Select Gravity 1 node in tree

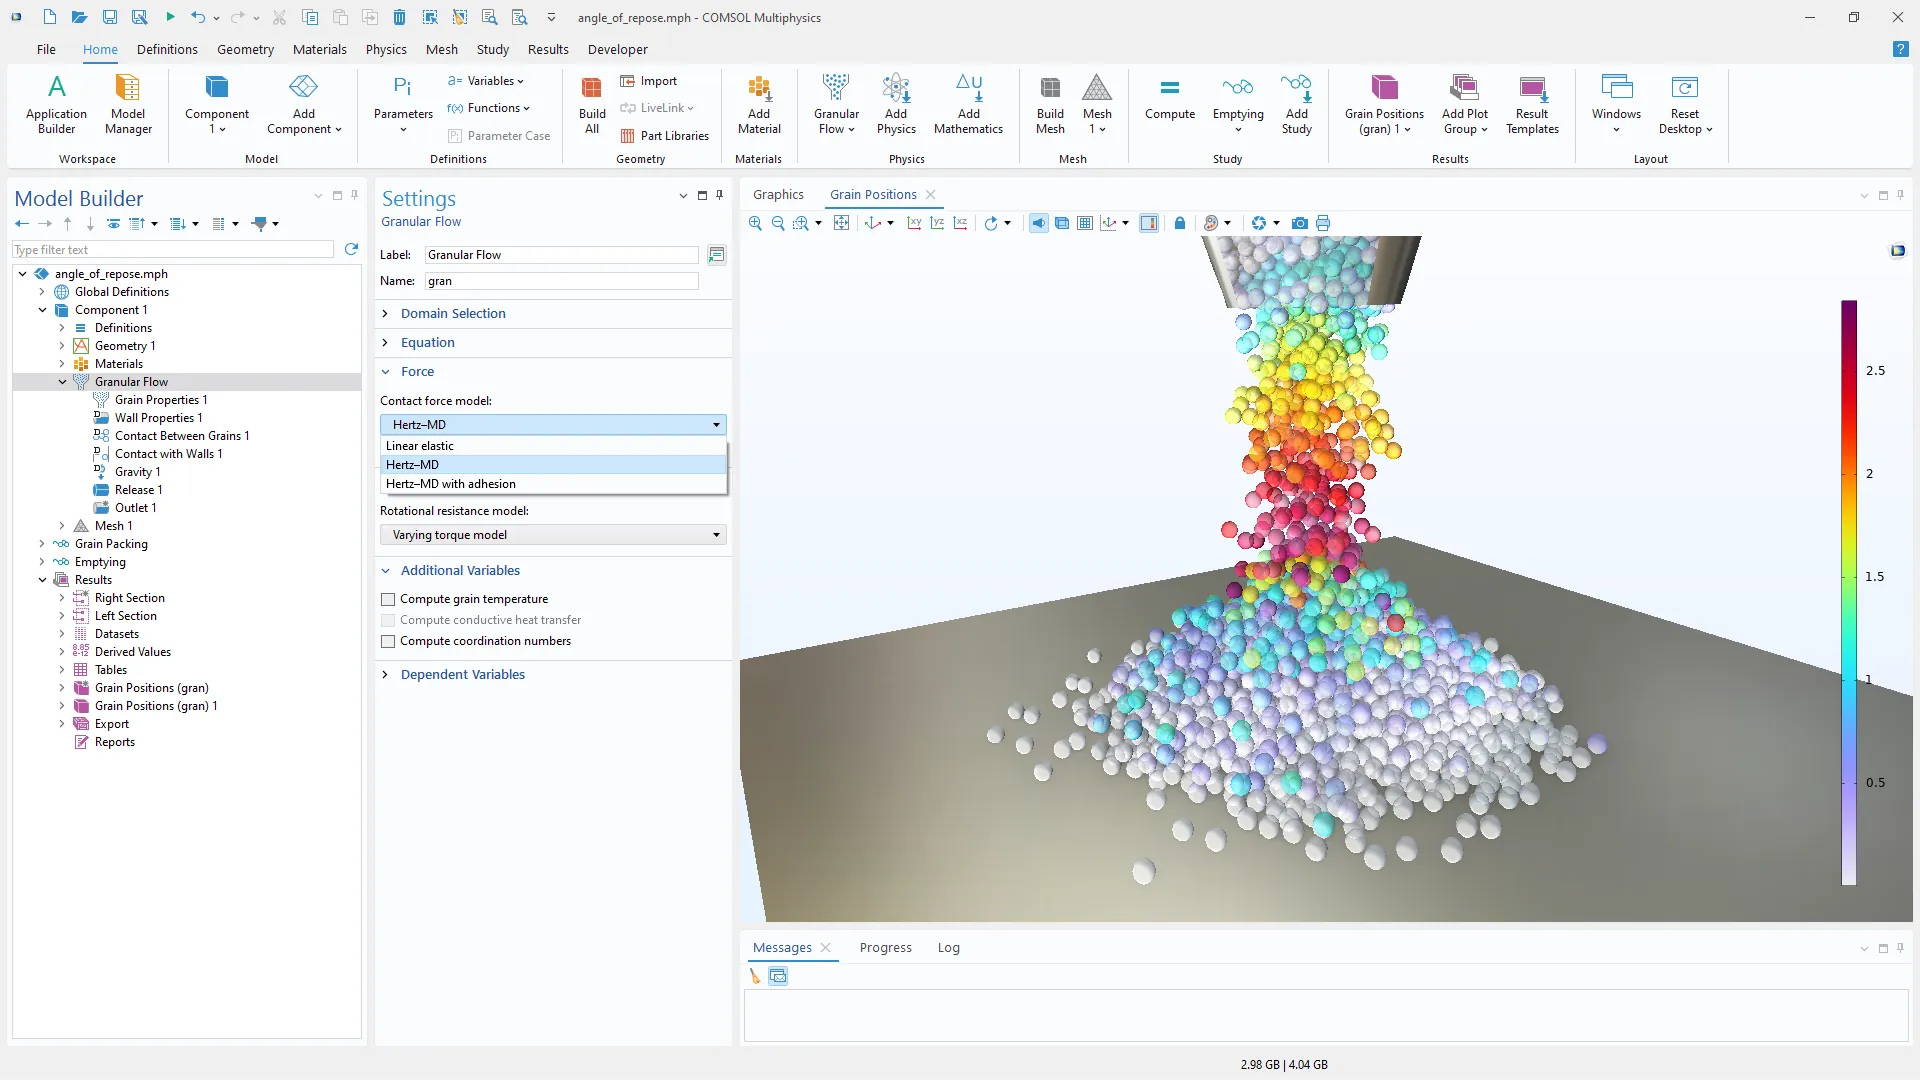coord(137,472)
